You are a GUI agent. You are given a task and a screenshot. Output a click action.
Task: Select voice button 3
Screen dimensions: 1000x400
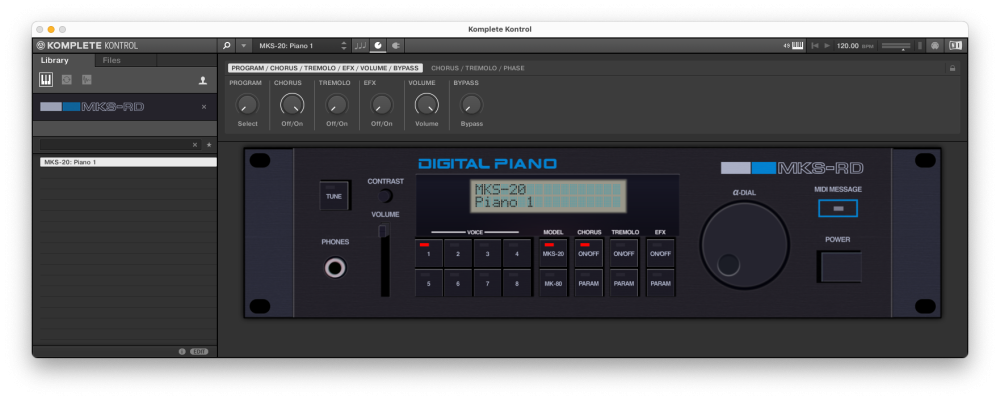click(487, 253)
